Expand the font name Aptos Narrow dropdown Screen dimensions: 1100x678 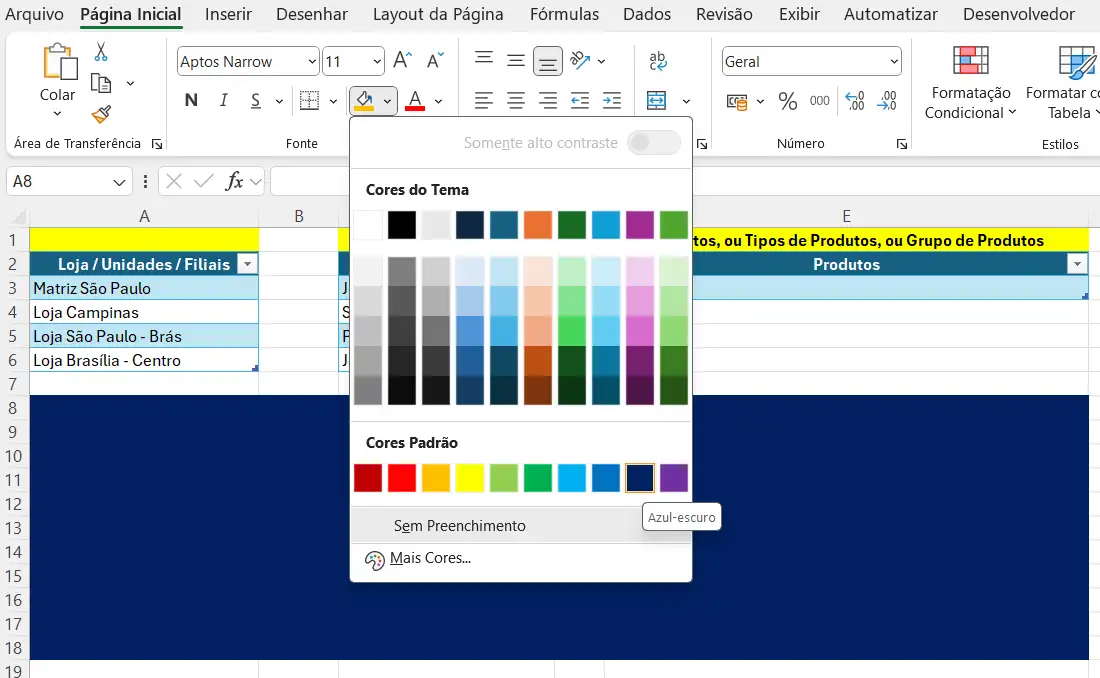click(x=310, y=62)
